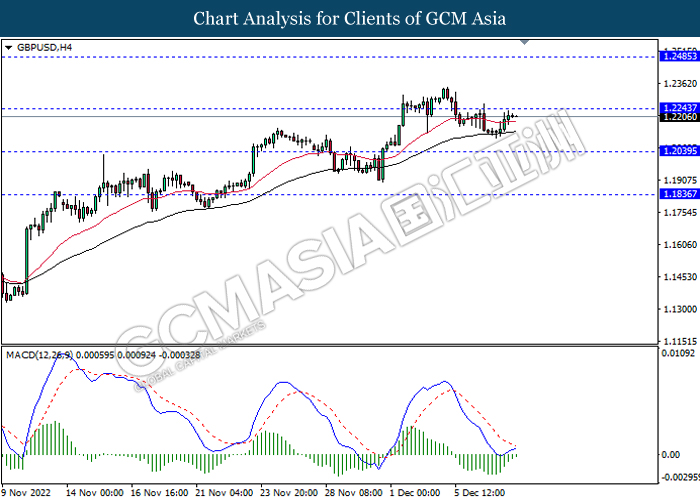Image resolution: width=700 pixels, height=500 pixels.
Task: Click the 1 Dec 00:00 time label
Action: click(x=415, y=492)
